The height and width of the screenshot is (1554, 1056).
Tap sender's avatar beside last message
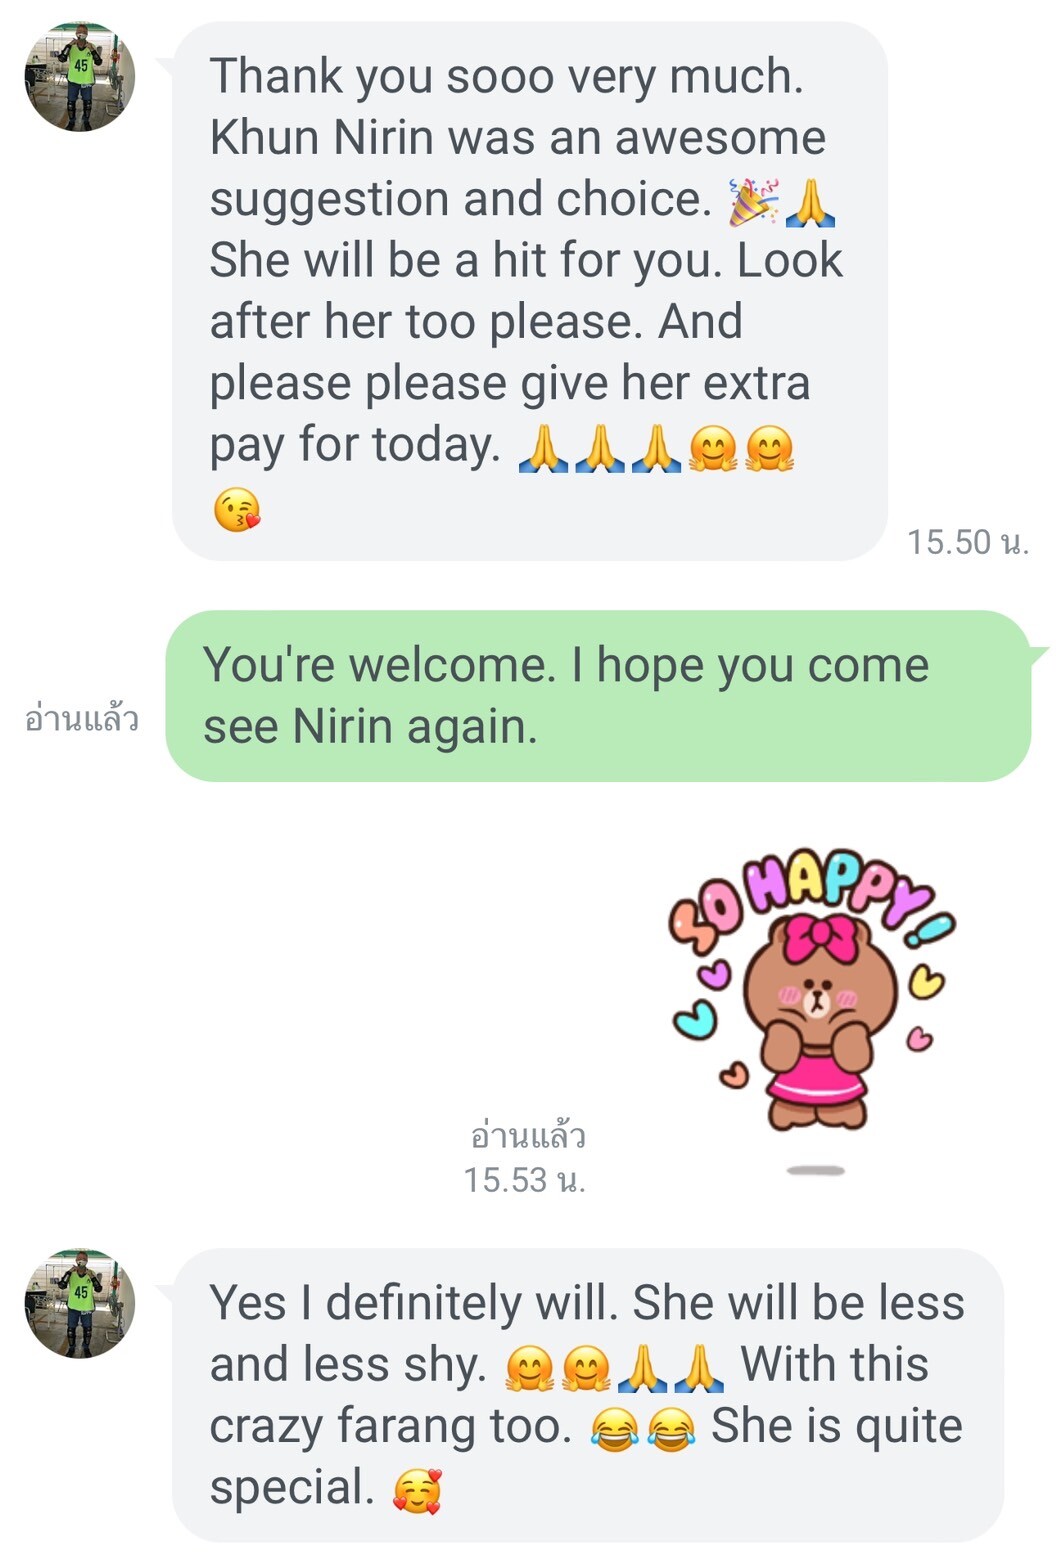point(80,1303)
